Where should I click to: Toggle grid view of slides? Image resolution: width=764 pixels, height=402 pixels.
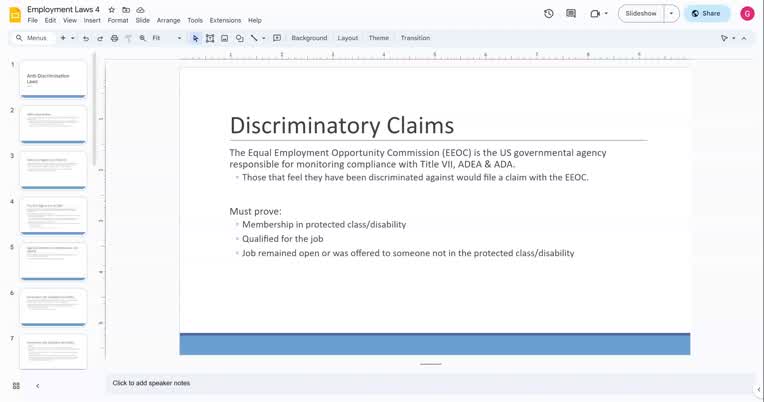pos(16,385)
